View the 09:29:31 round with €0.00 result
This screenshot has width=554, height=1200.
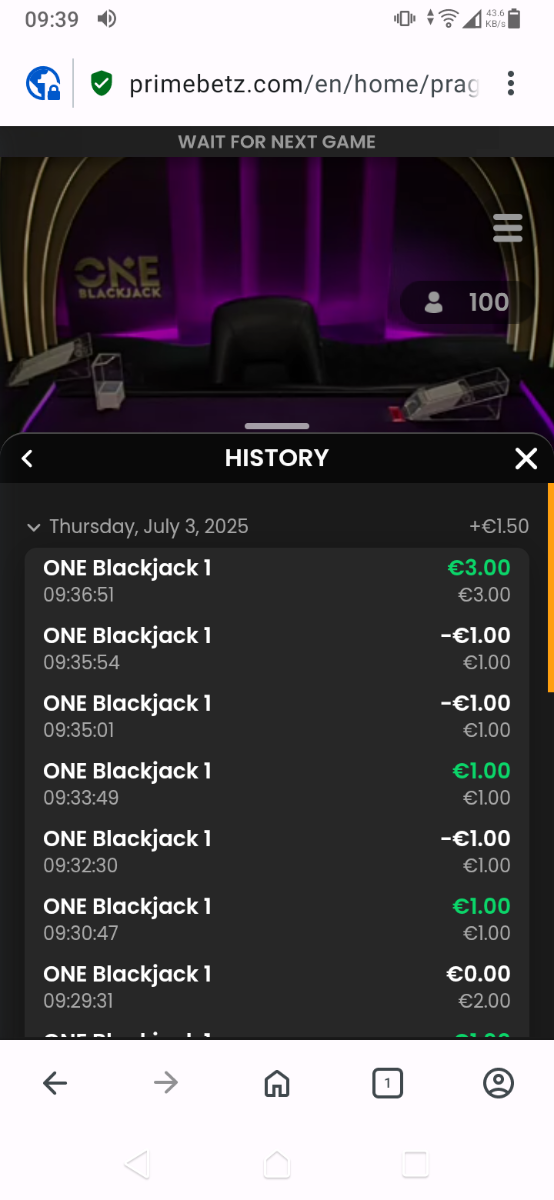[276, 987]
